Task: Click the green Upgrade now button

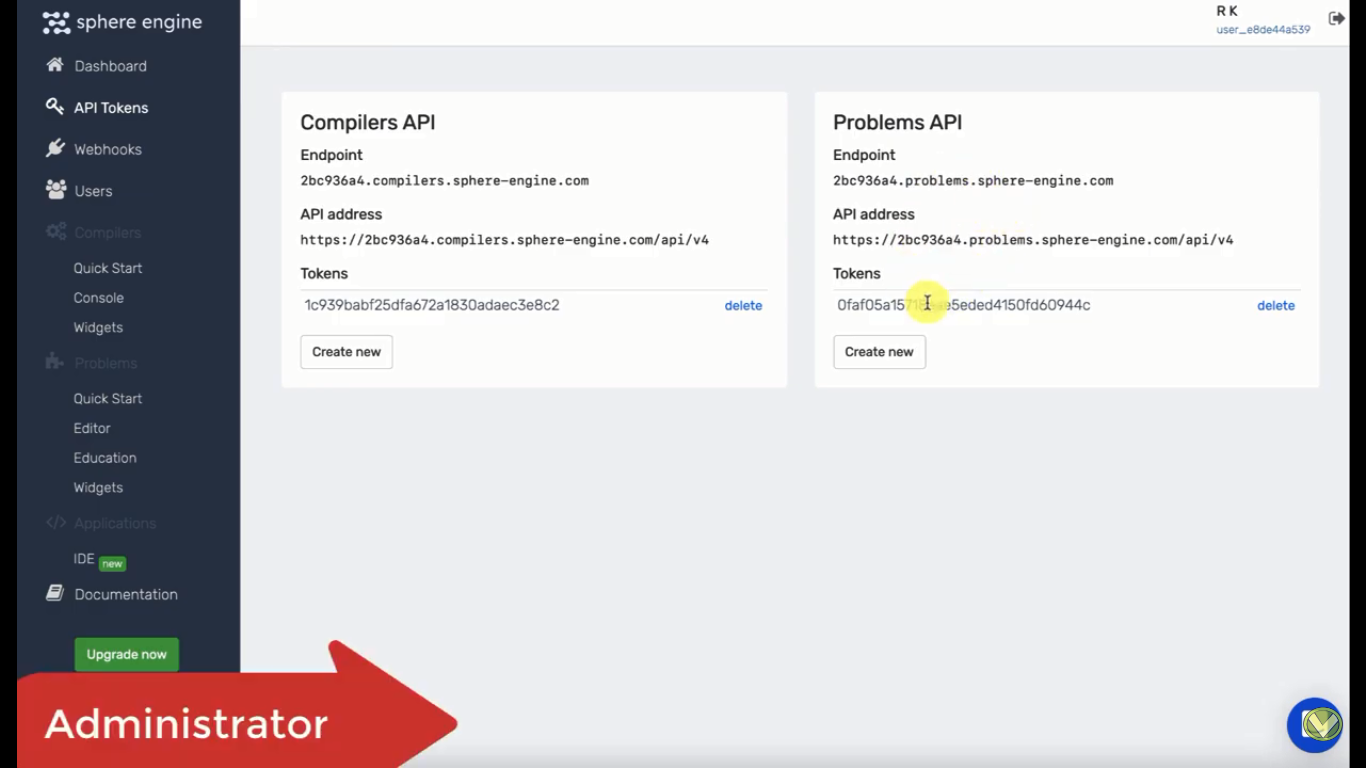Action: click(127, 654)
